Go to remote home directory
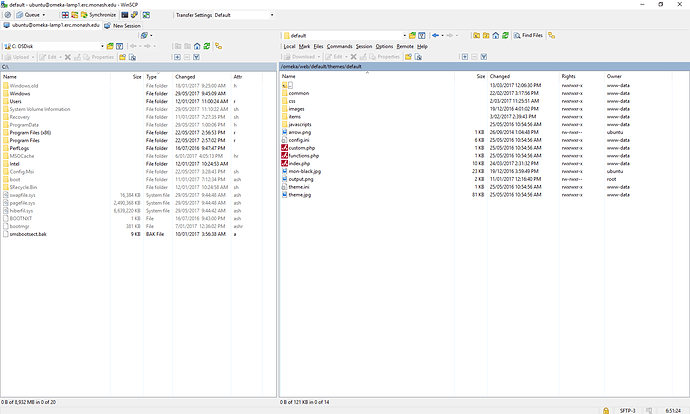Viewport: 690px width, 414px height. 496,35
